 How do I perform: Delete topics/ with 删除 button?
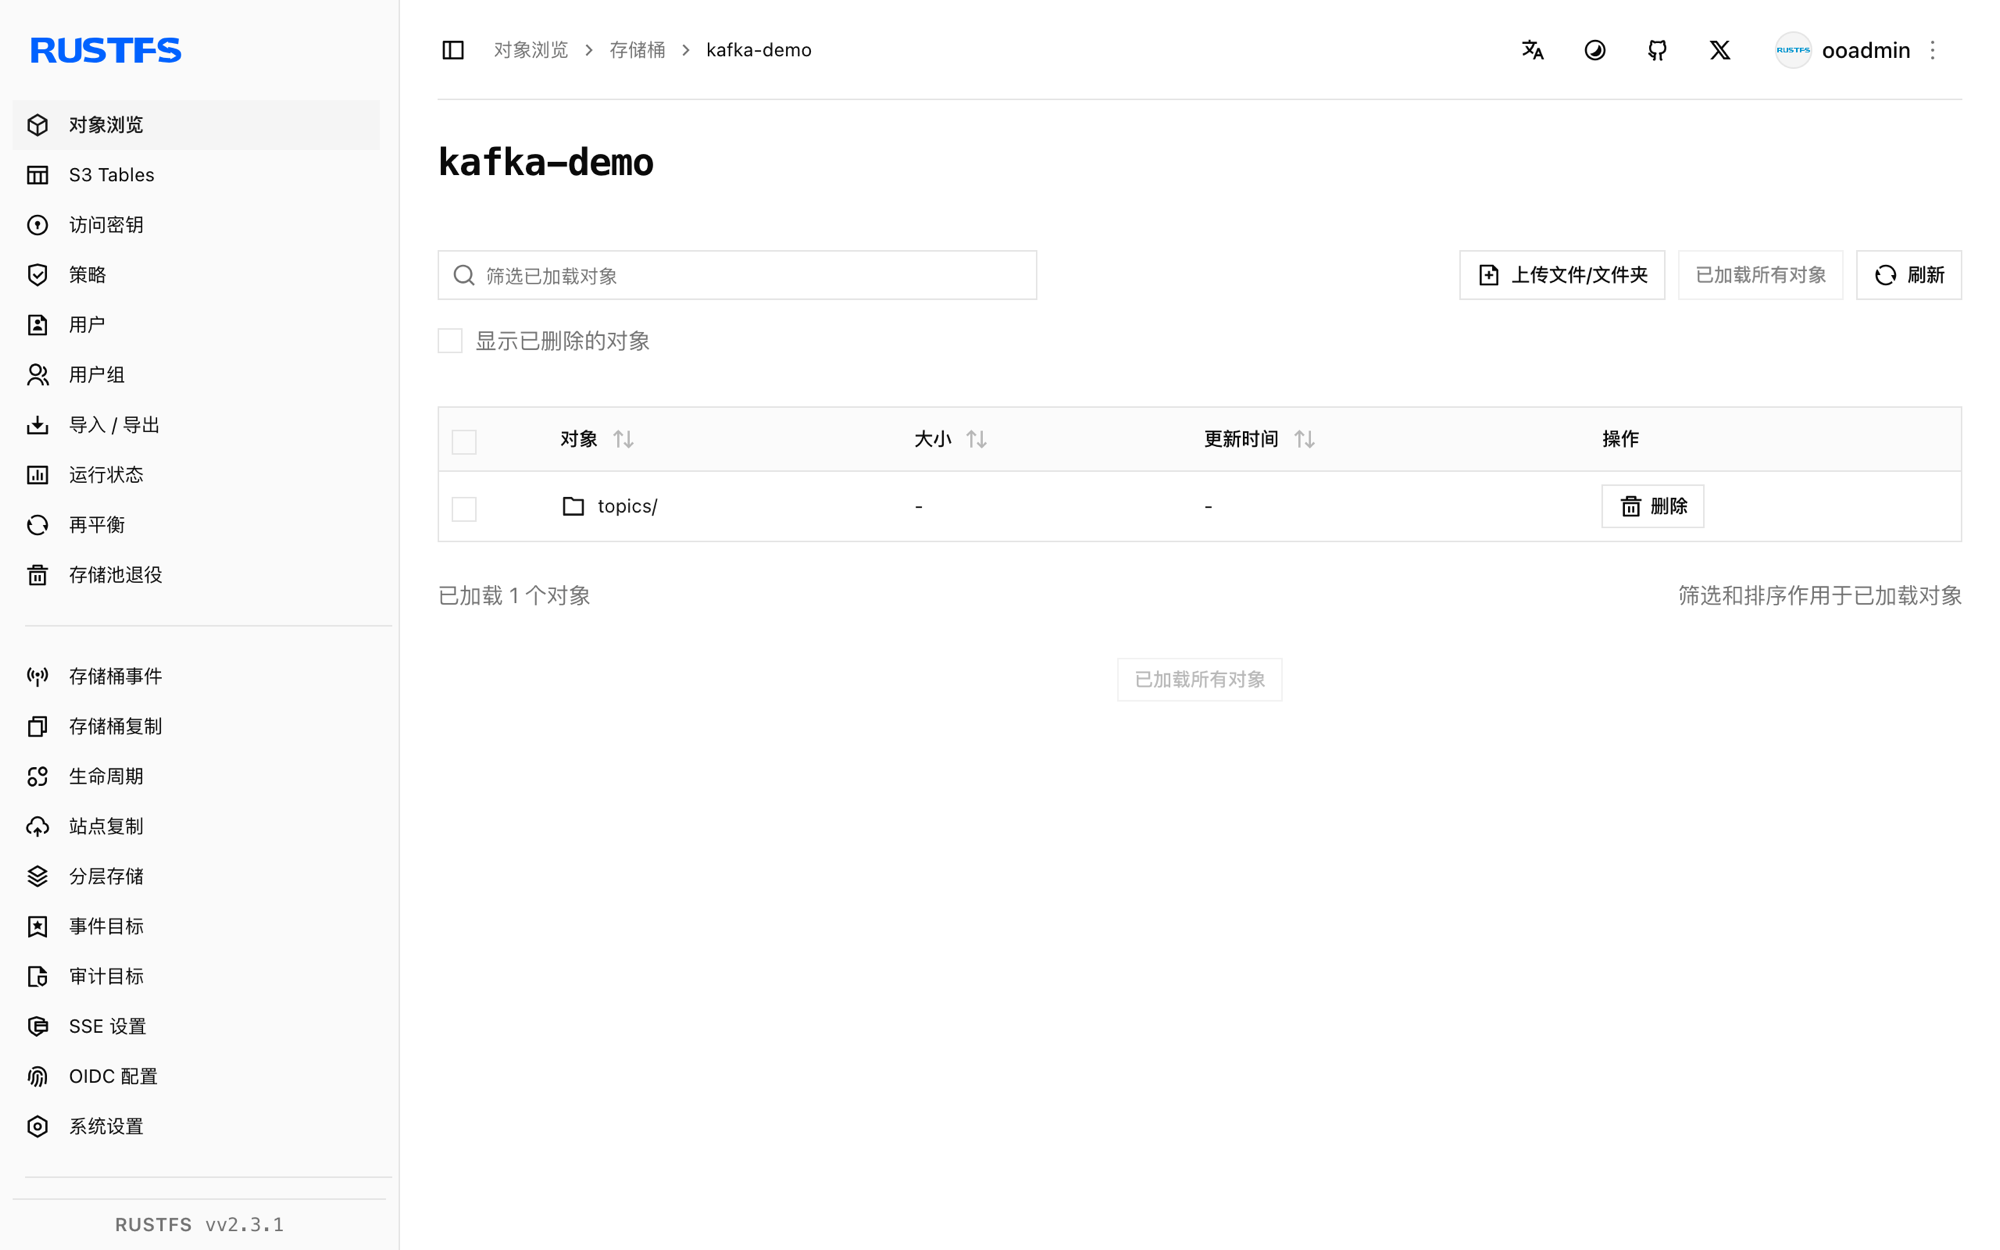pyautogui.click(x=1652, y=506)
